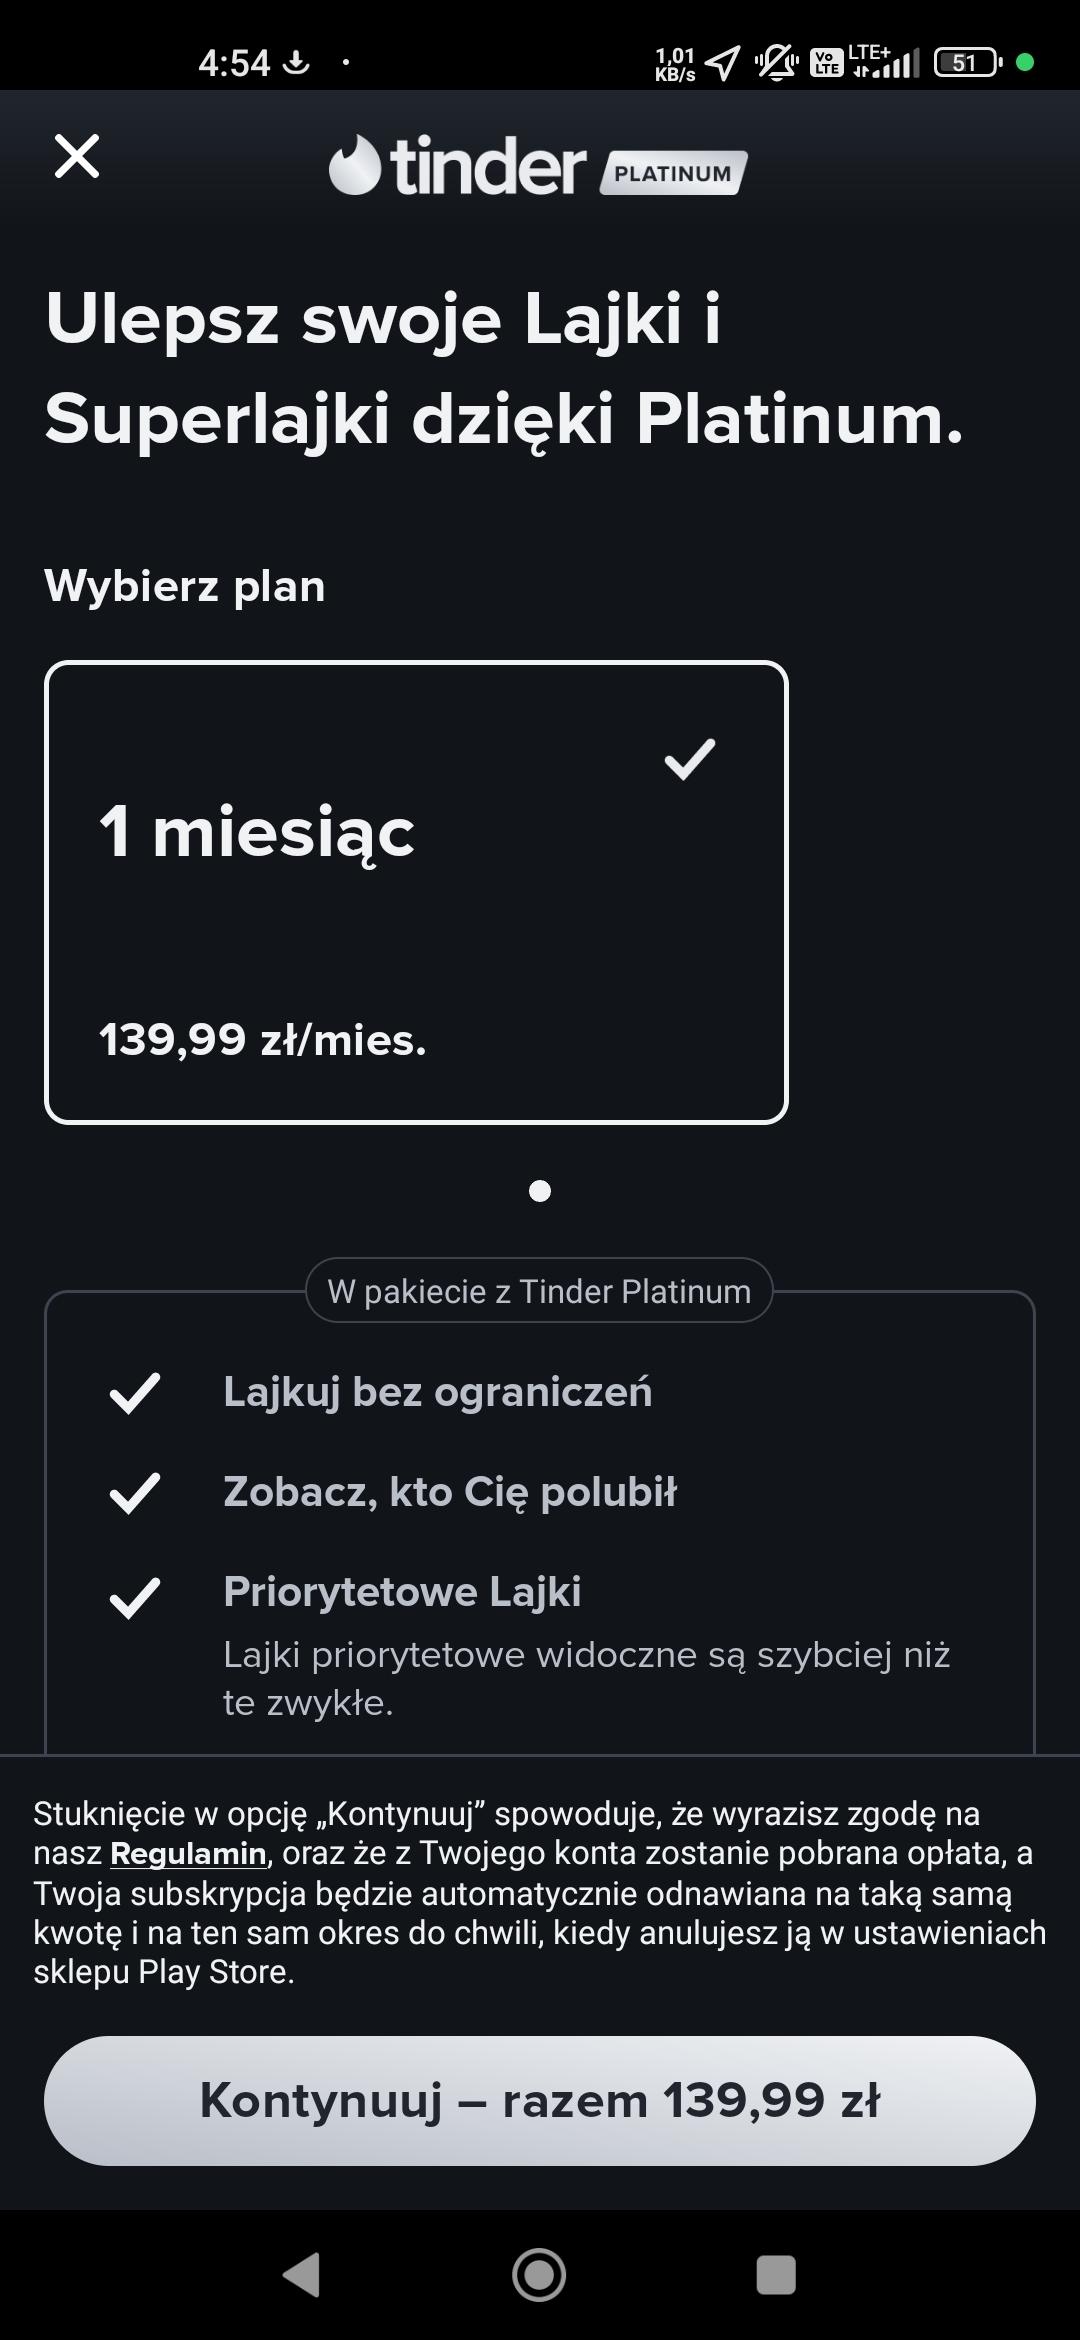Screen dimensions: 1080x2340
Task: Tap checkmark beside Zobacz, kto Cię polubił
Action: [135, 1493]
